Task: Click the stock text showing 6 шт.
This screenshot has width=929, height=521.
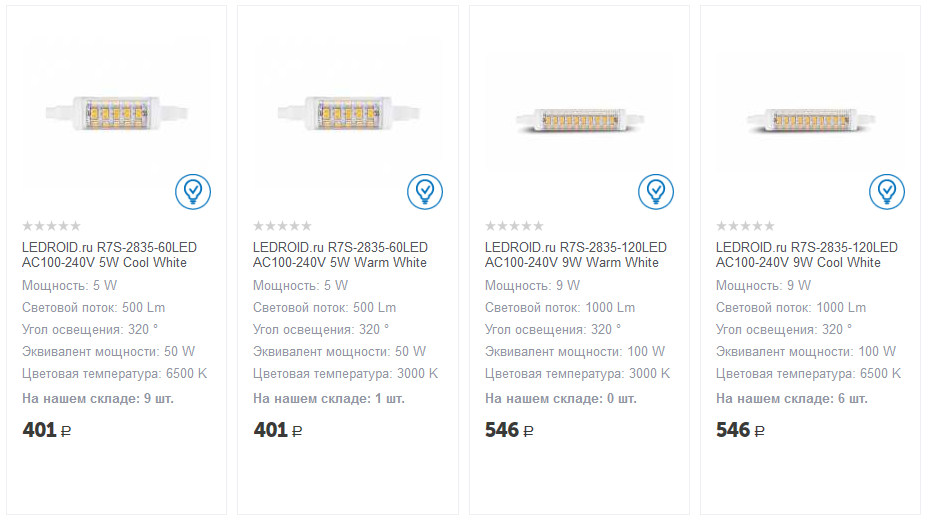Action: point(791,398)
